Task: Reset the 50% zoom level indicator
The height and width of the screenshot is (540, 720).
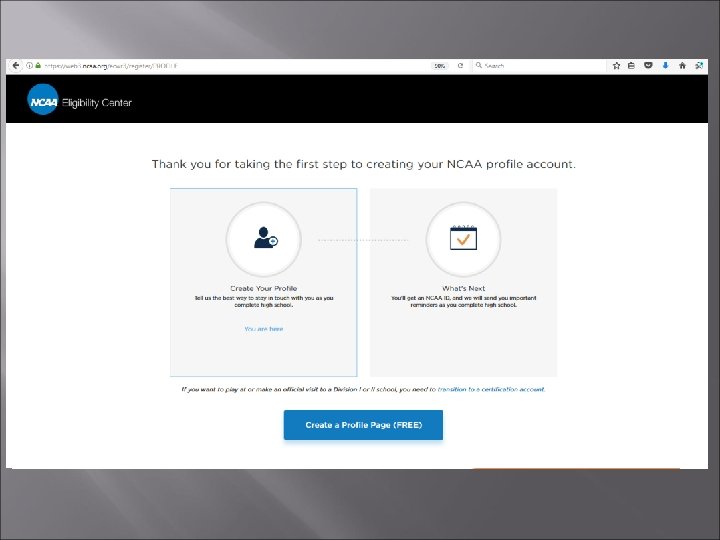Action: [x=439, y=66]
